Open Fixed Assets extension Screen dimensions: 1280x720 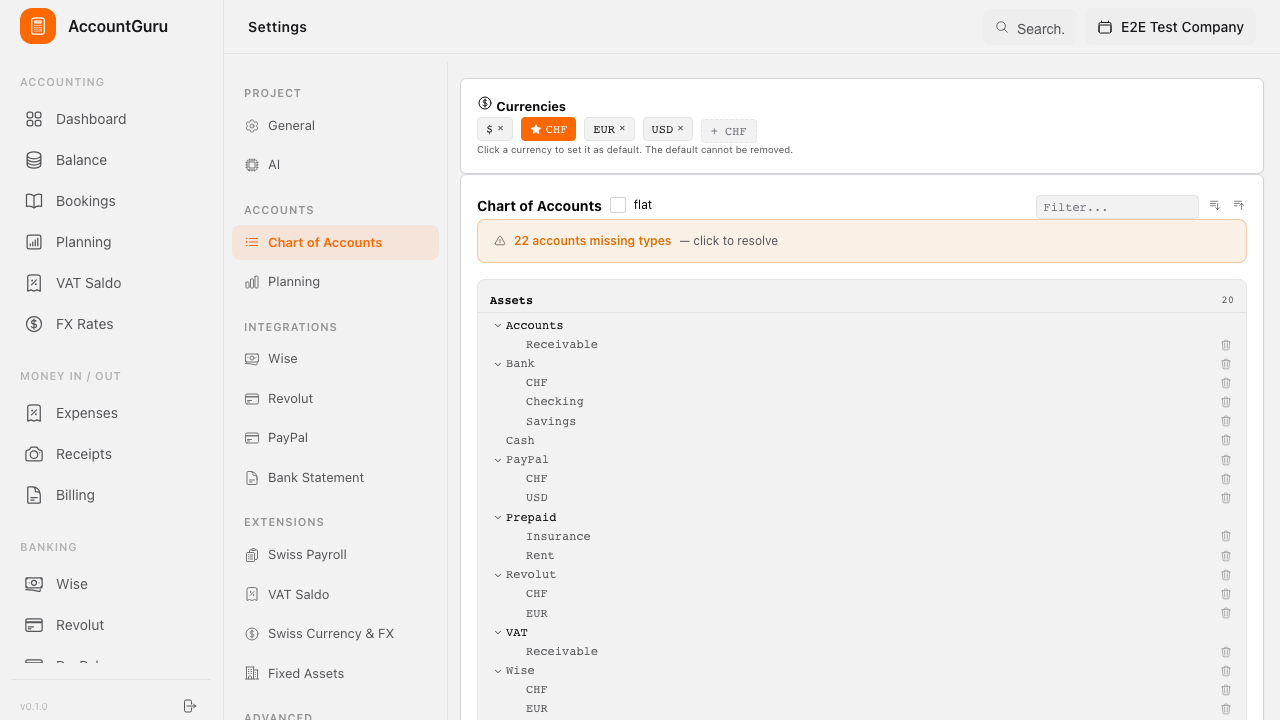[x=335, y=674]
